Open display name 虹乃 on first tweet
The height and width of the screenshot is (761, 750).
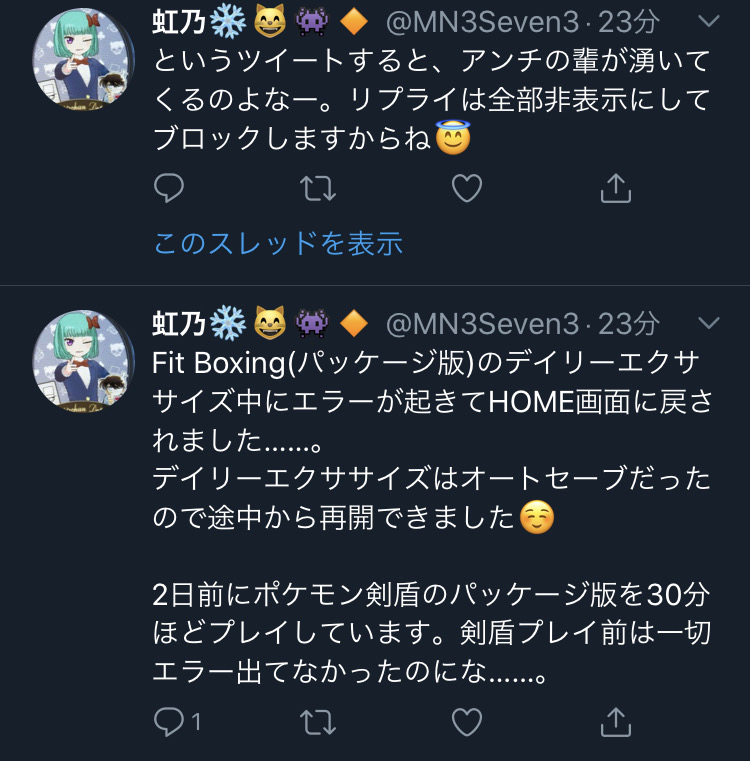pos(178,22)
